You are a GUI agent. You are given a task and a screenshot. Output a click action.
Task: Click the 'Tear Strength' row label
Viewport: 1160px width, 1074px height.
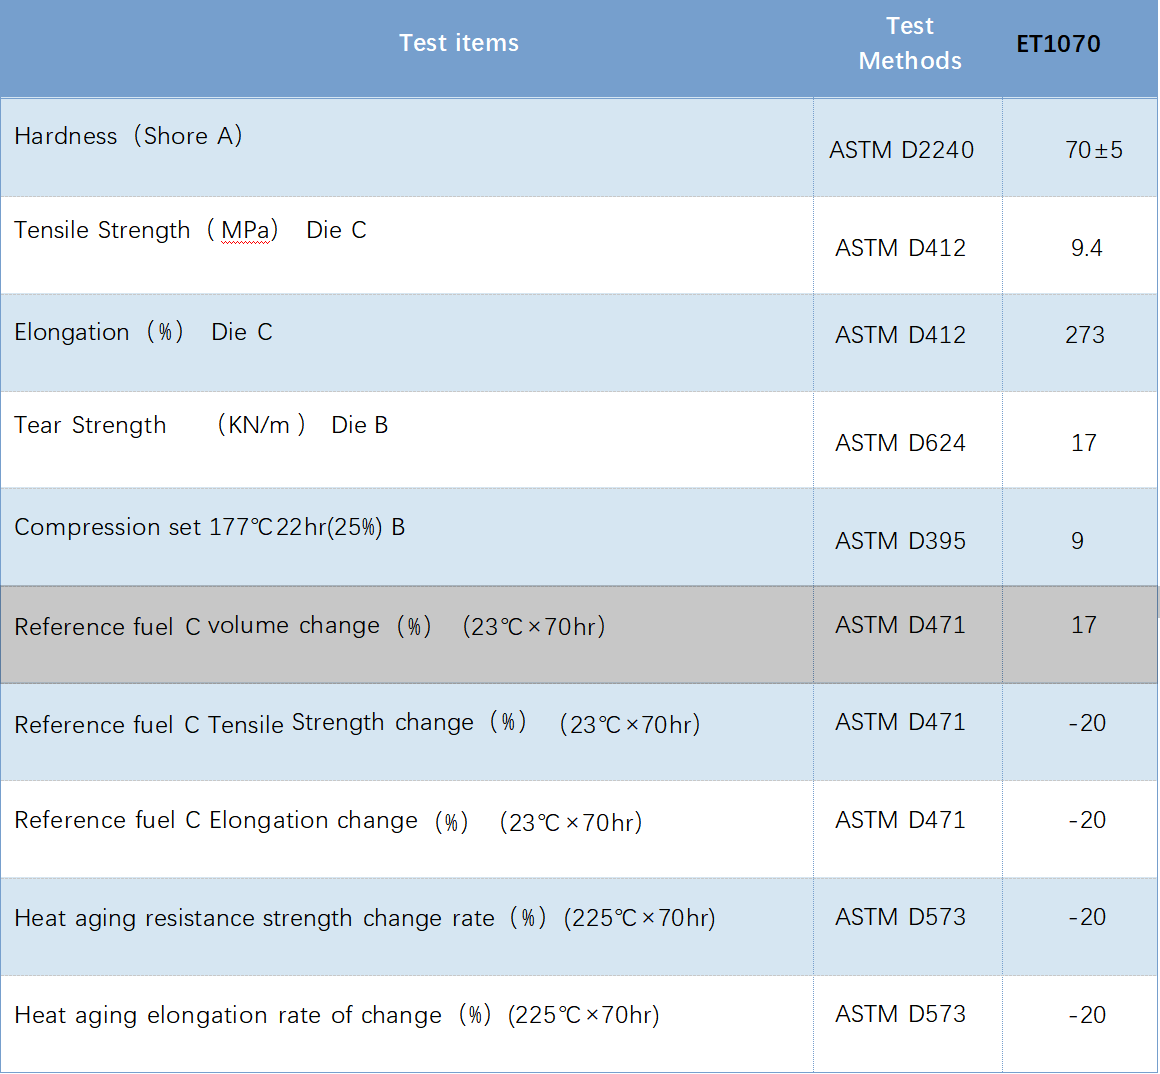pyautogui.click(x=90, y=425)
